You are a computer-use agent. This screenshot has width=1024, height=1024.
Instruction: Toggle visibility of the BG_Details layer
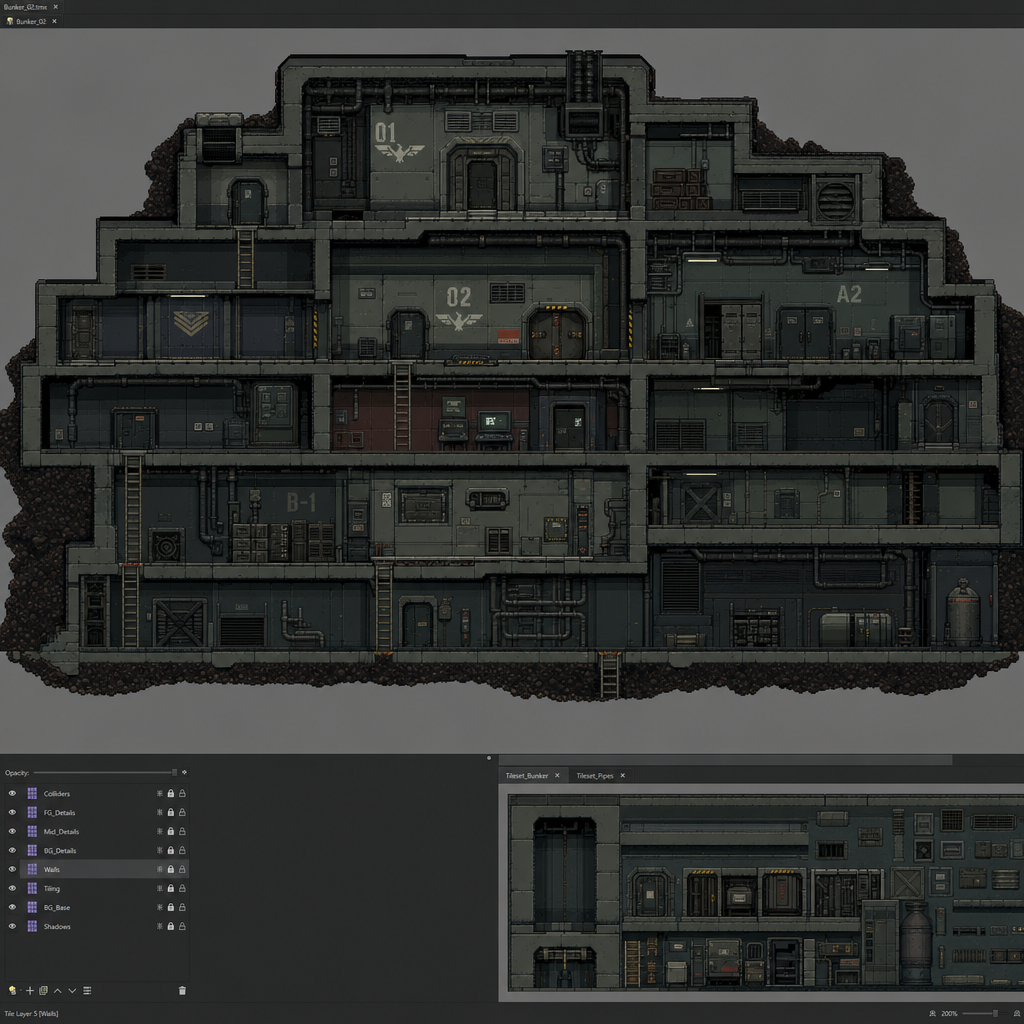(x=12, y=850)
